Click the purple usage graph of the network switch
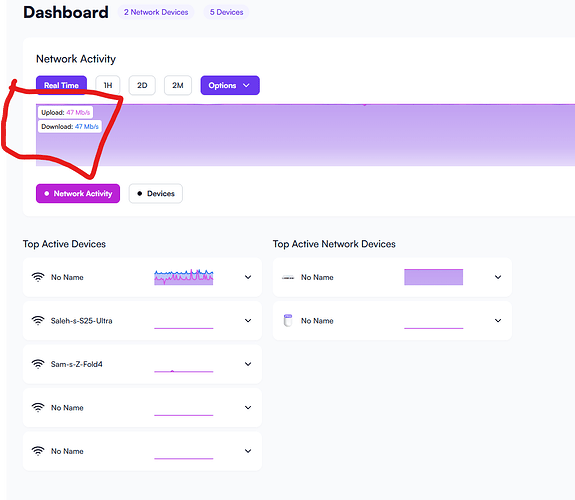This screenshot has height=500, width=575. click(x=433, y=277)
